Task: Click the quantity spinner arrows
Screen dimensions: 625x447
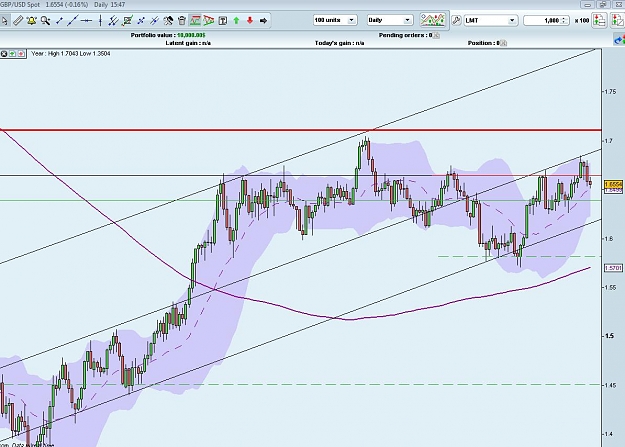Action: coord(564,20)
